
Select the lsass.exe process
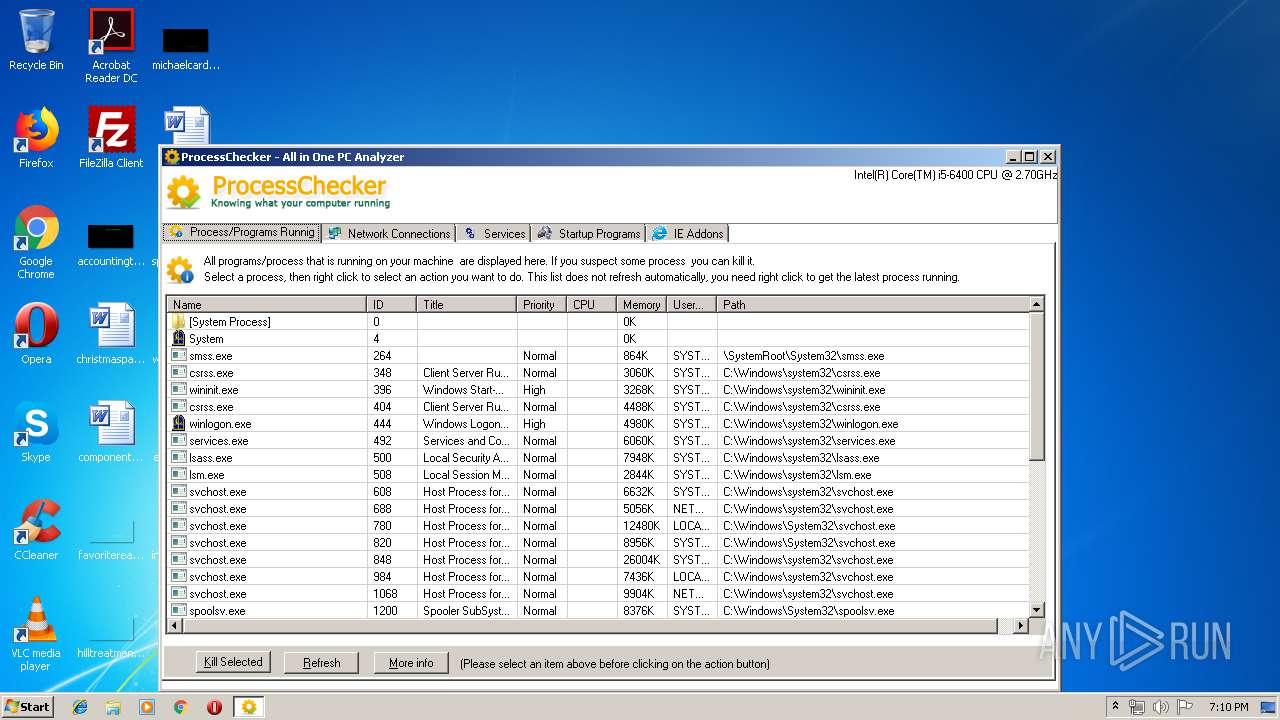tap(597, 458)
